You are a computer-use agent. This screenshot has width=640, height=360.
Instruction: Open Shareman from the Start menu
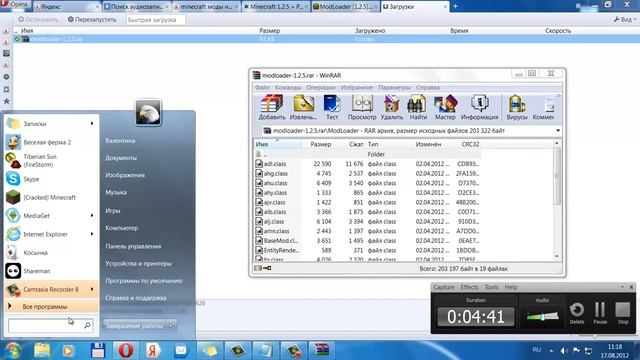click(51, 271)
